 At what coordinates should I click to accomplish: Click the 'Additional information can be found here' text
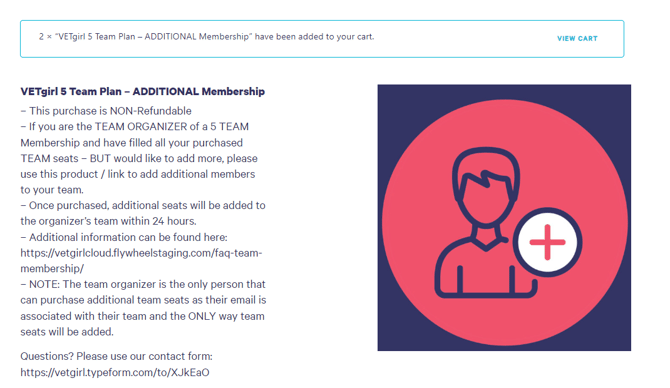124,237
